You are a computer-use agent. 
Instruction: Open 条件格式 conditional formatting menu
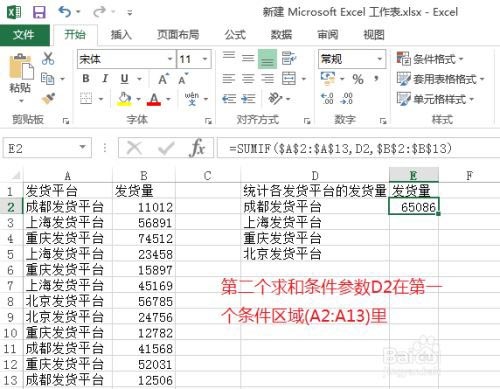430,59
